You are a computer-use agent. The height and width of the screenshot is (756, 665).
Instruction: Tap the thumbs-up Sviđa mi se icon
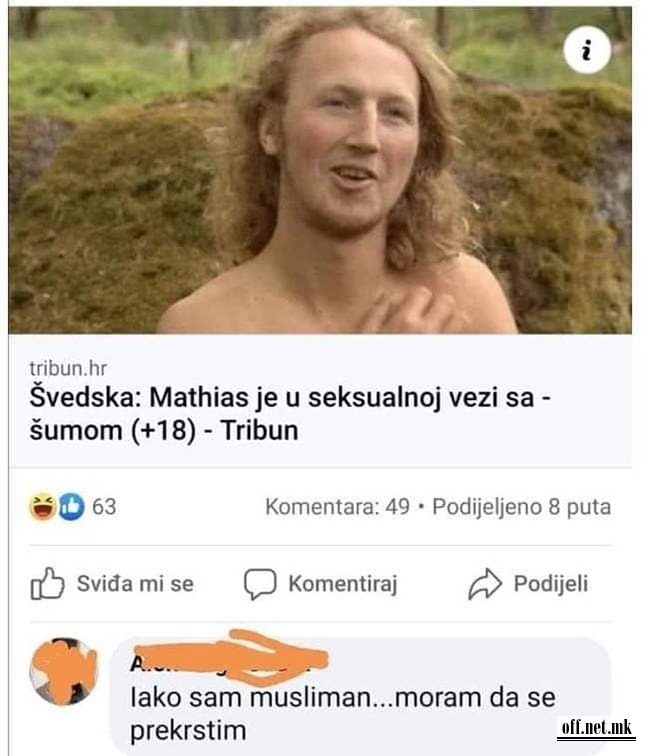(x=47, y=584)
